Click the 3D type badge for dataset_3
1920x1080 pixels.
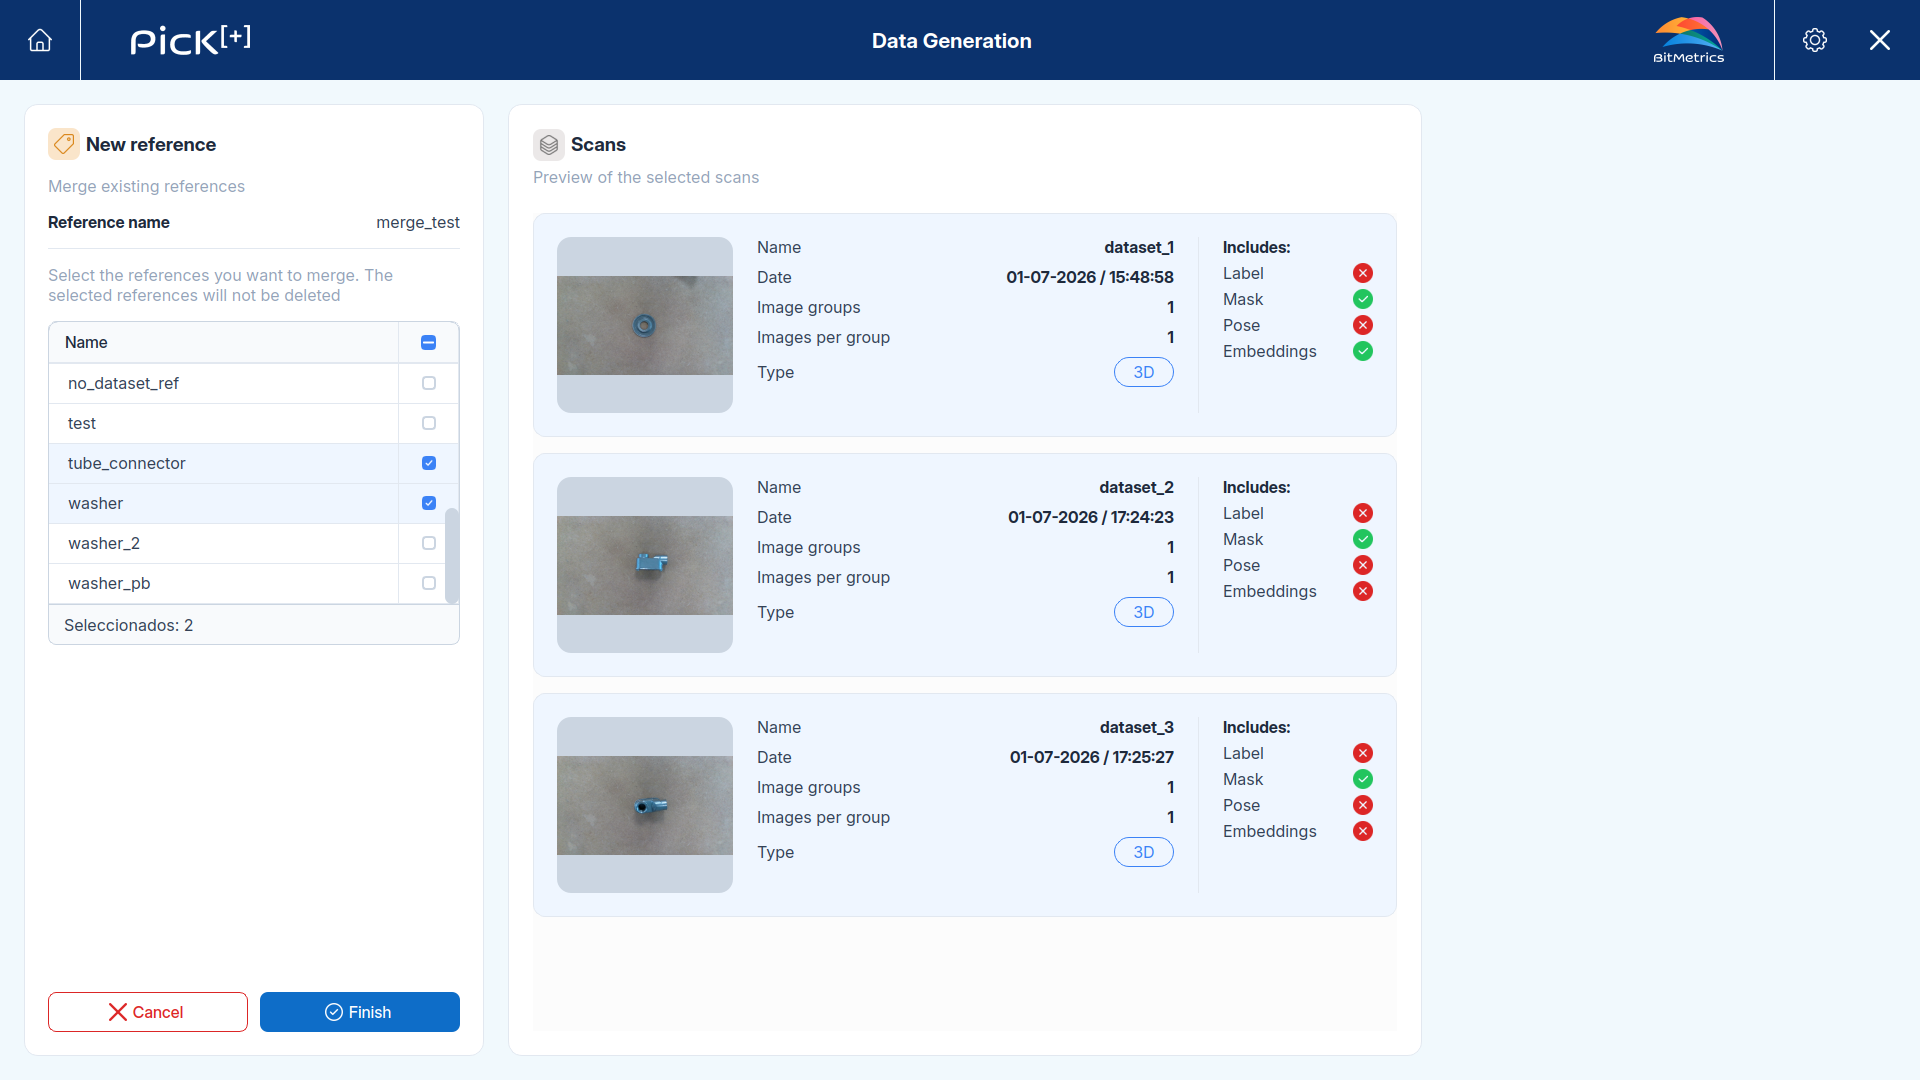pos(1144,852)
